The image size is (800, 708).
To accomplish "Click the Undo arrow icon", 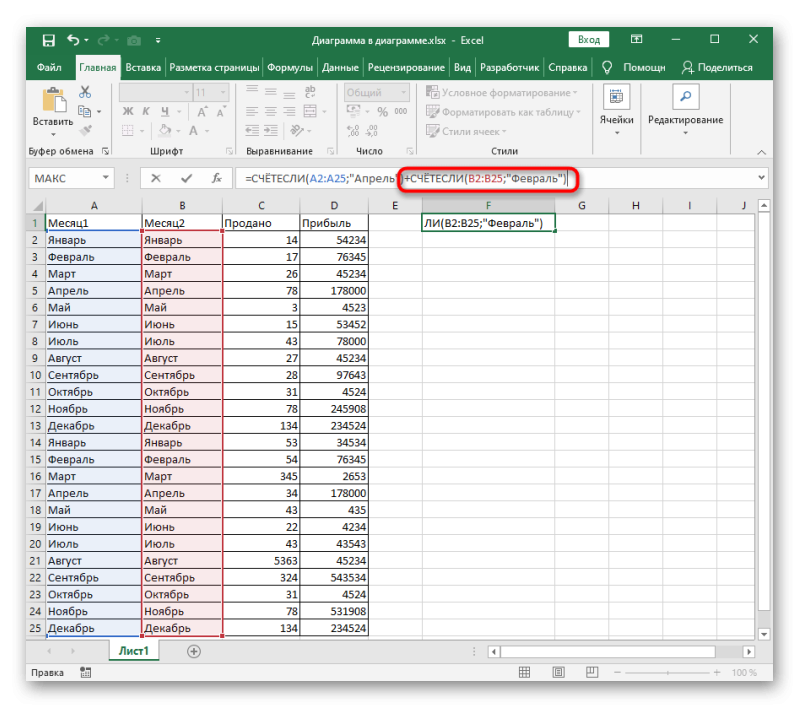I will [73, 40].
